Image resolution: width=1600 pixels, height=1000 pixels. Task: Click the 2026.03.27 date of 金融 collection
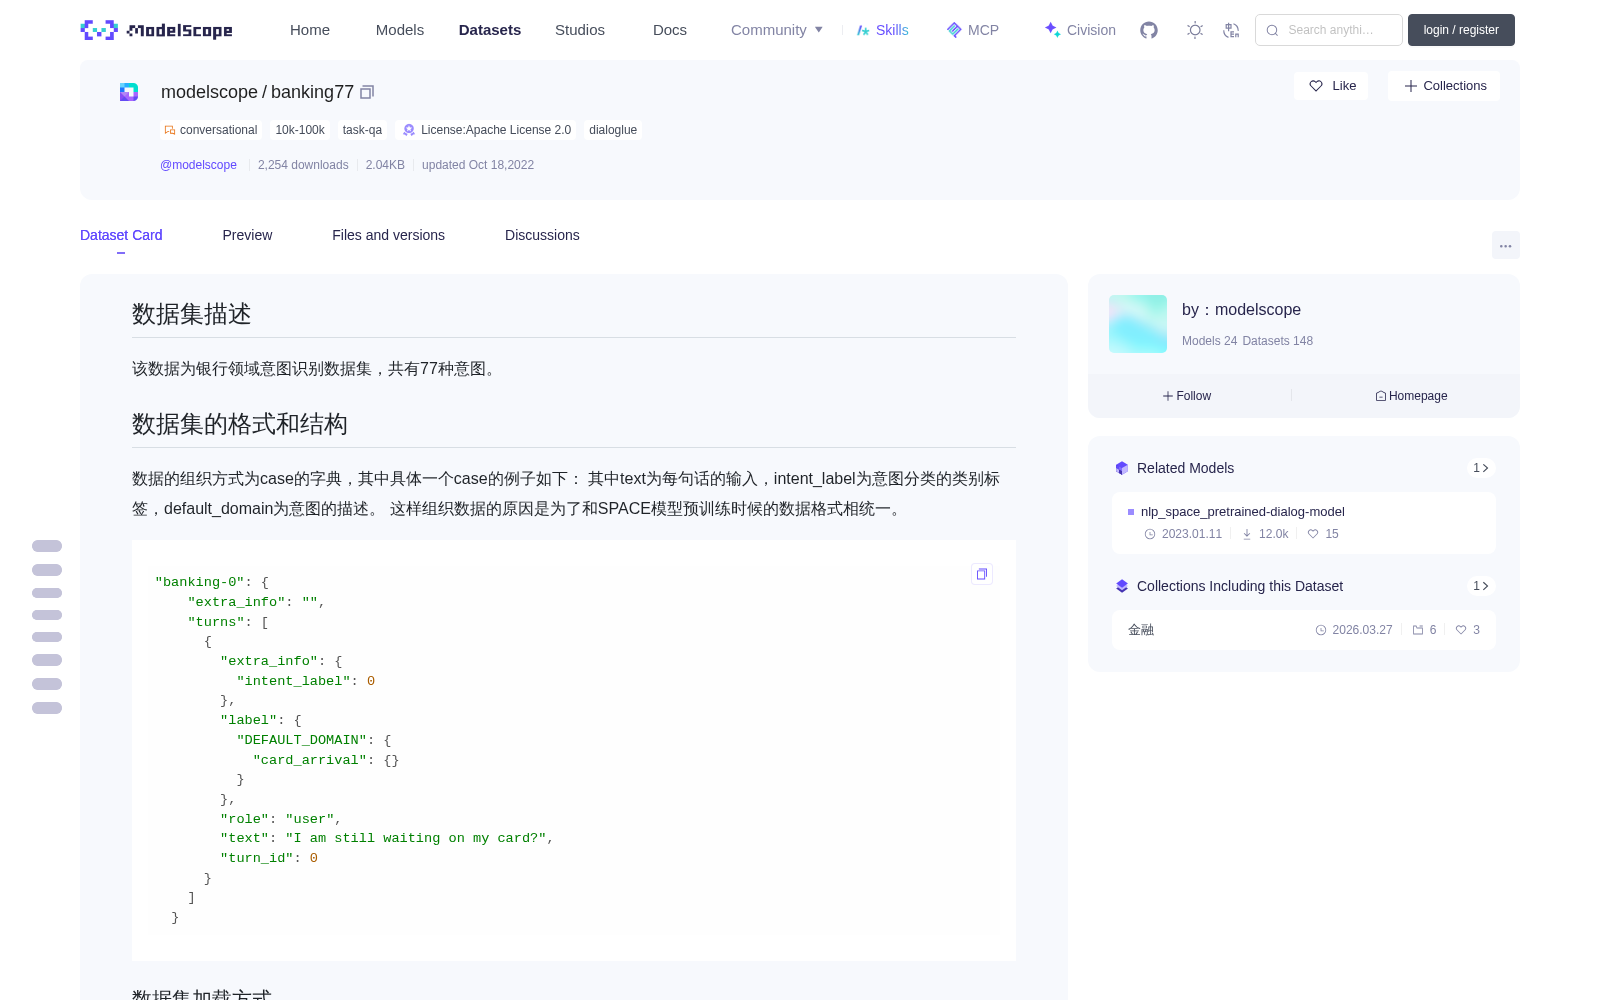(1354, 630)
